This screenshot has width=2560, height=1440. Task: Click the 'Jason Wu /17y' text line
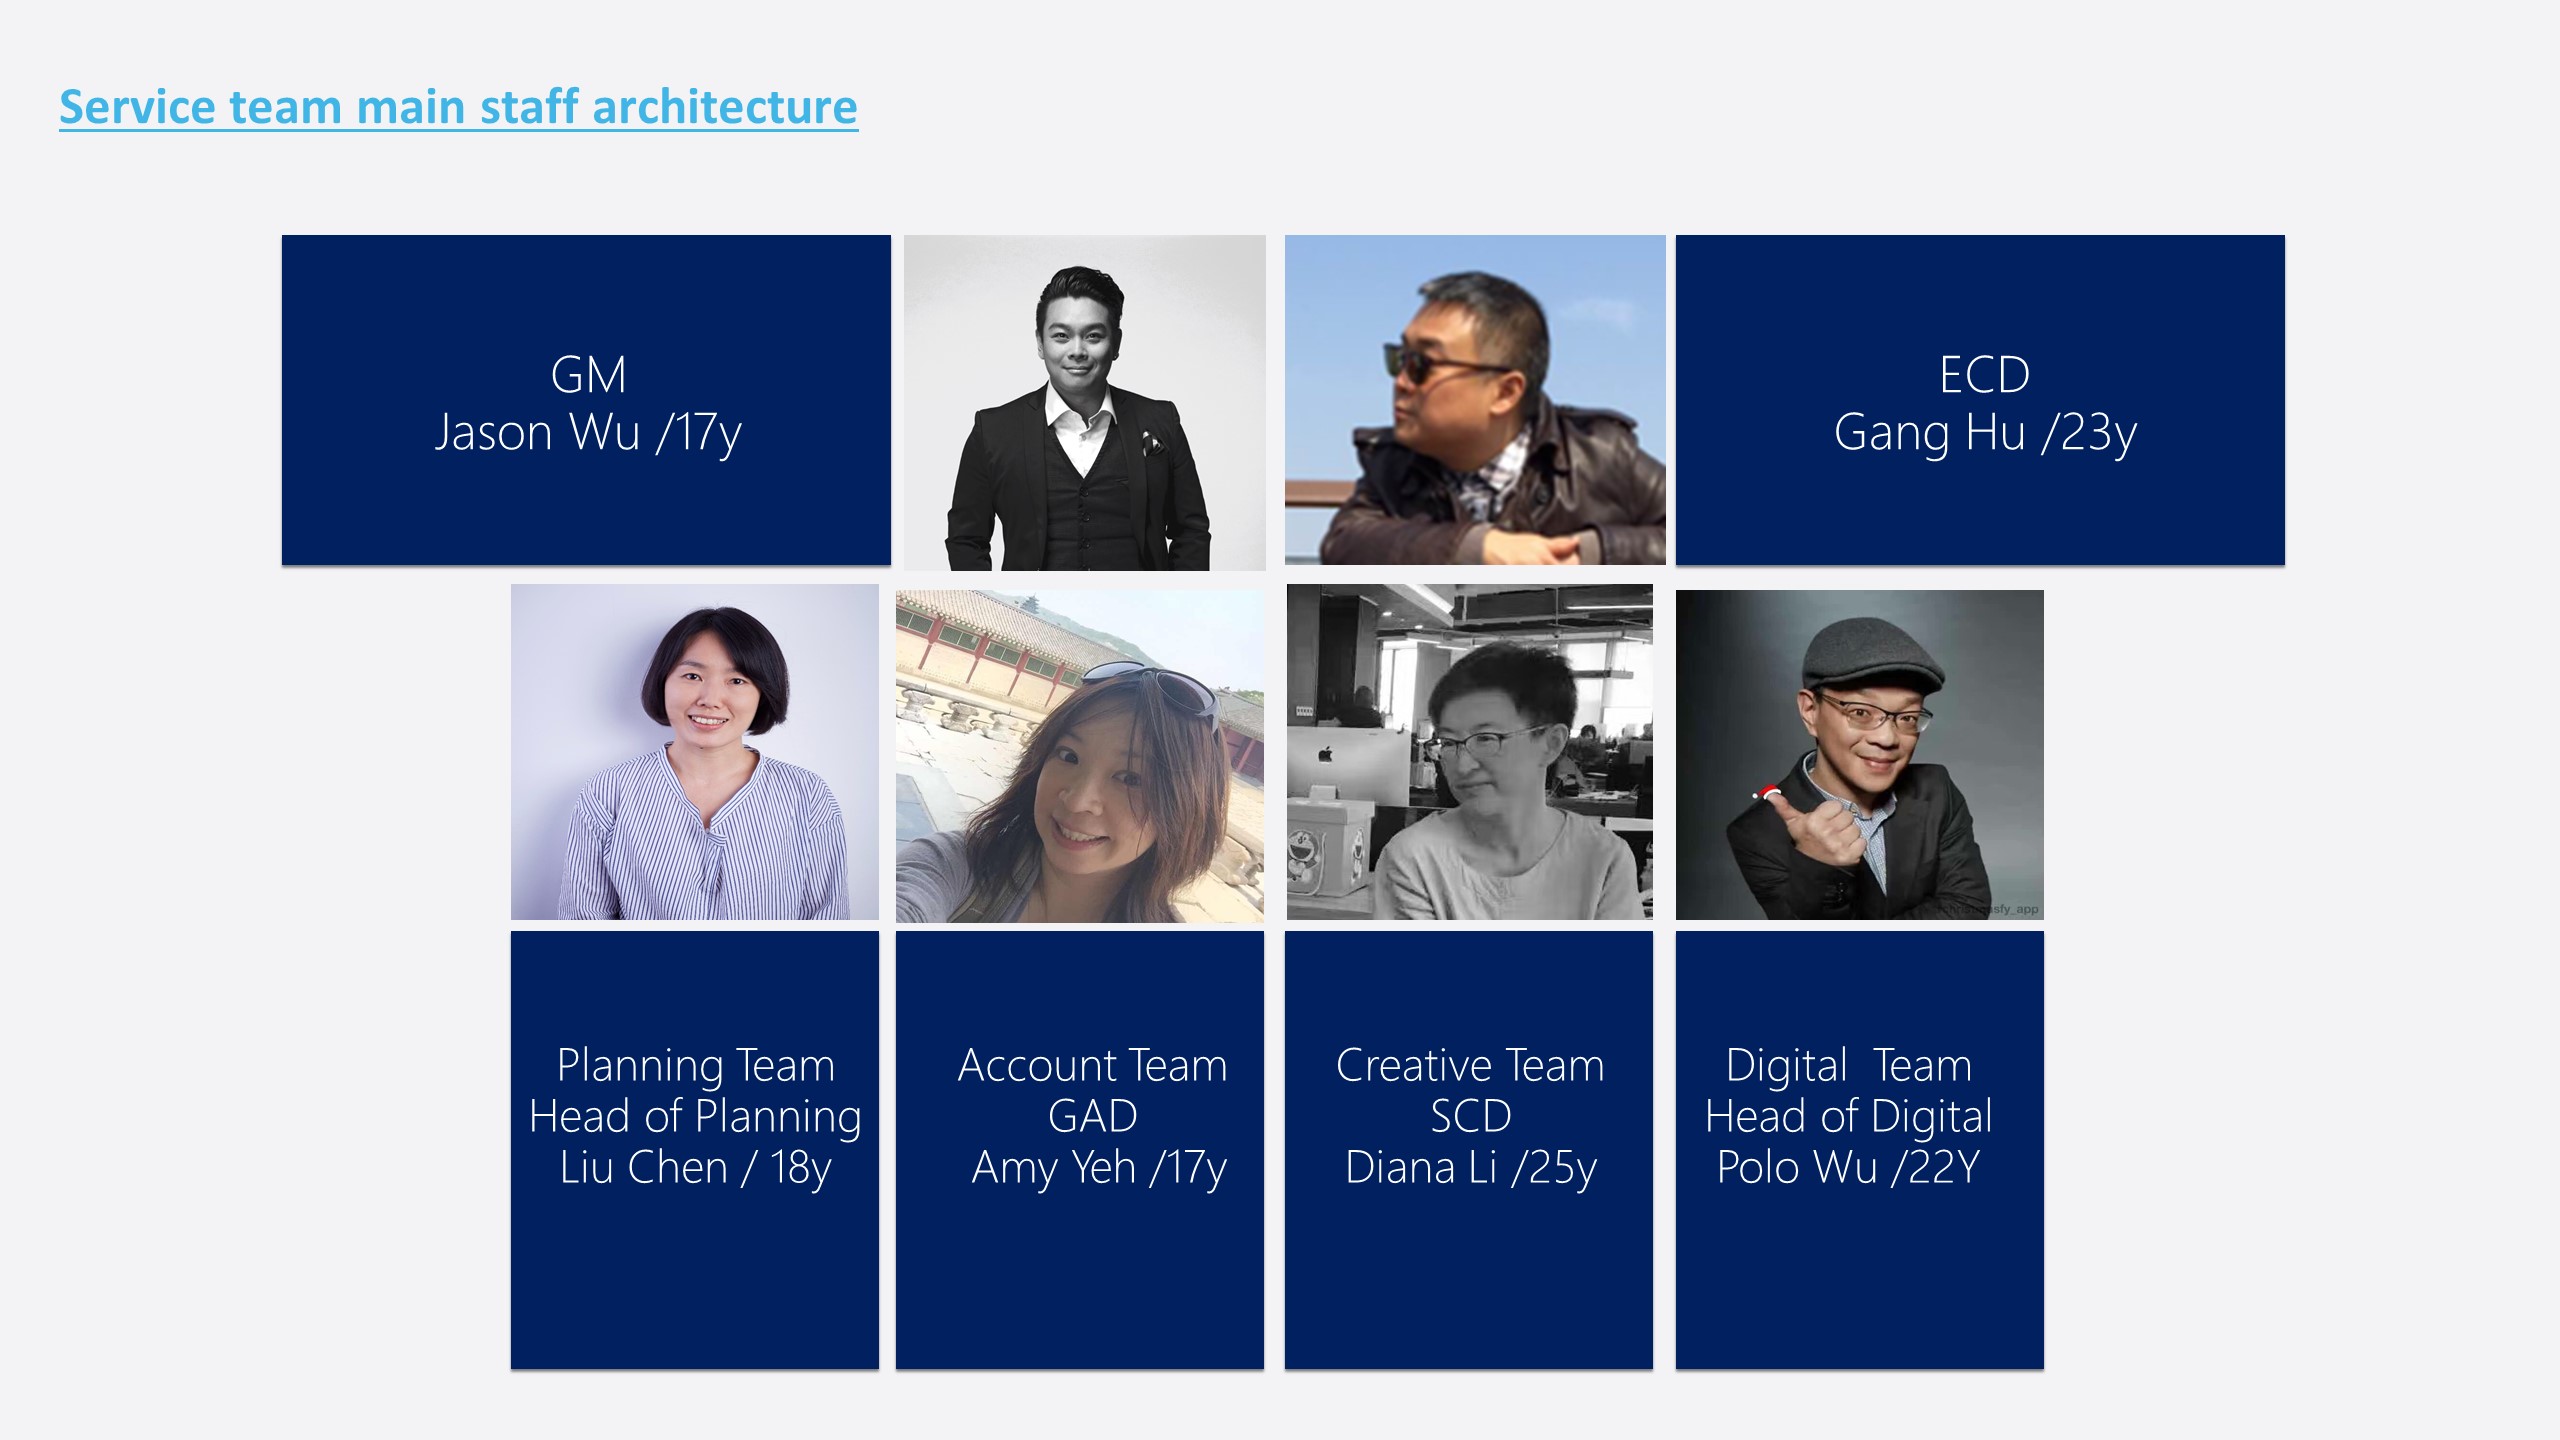coord(588,433)
